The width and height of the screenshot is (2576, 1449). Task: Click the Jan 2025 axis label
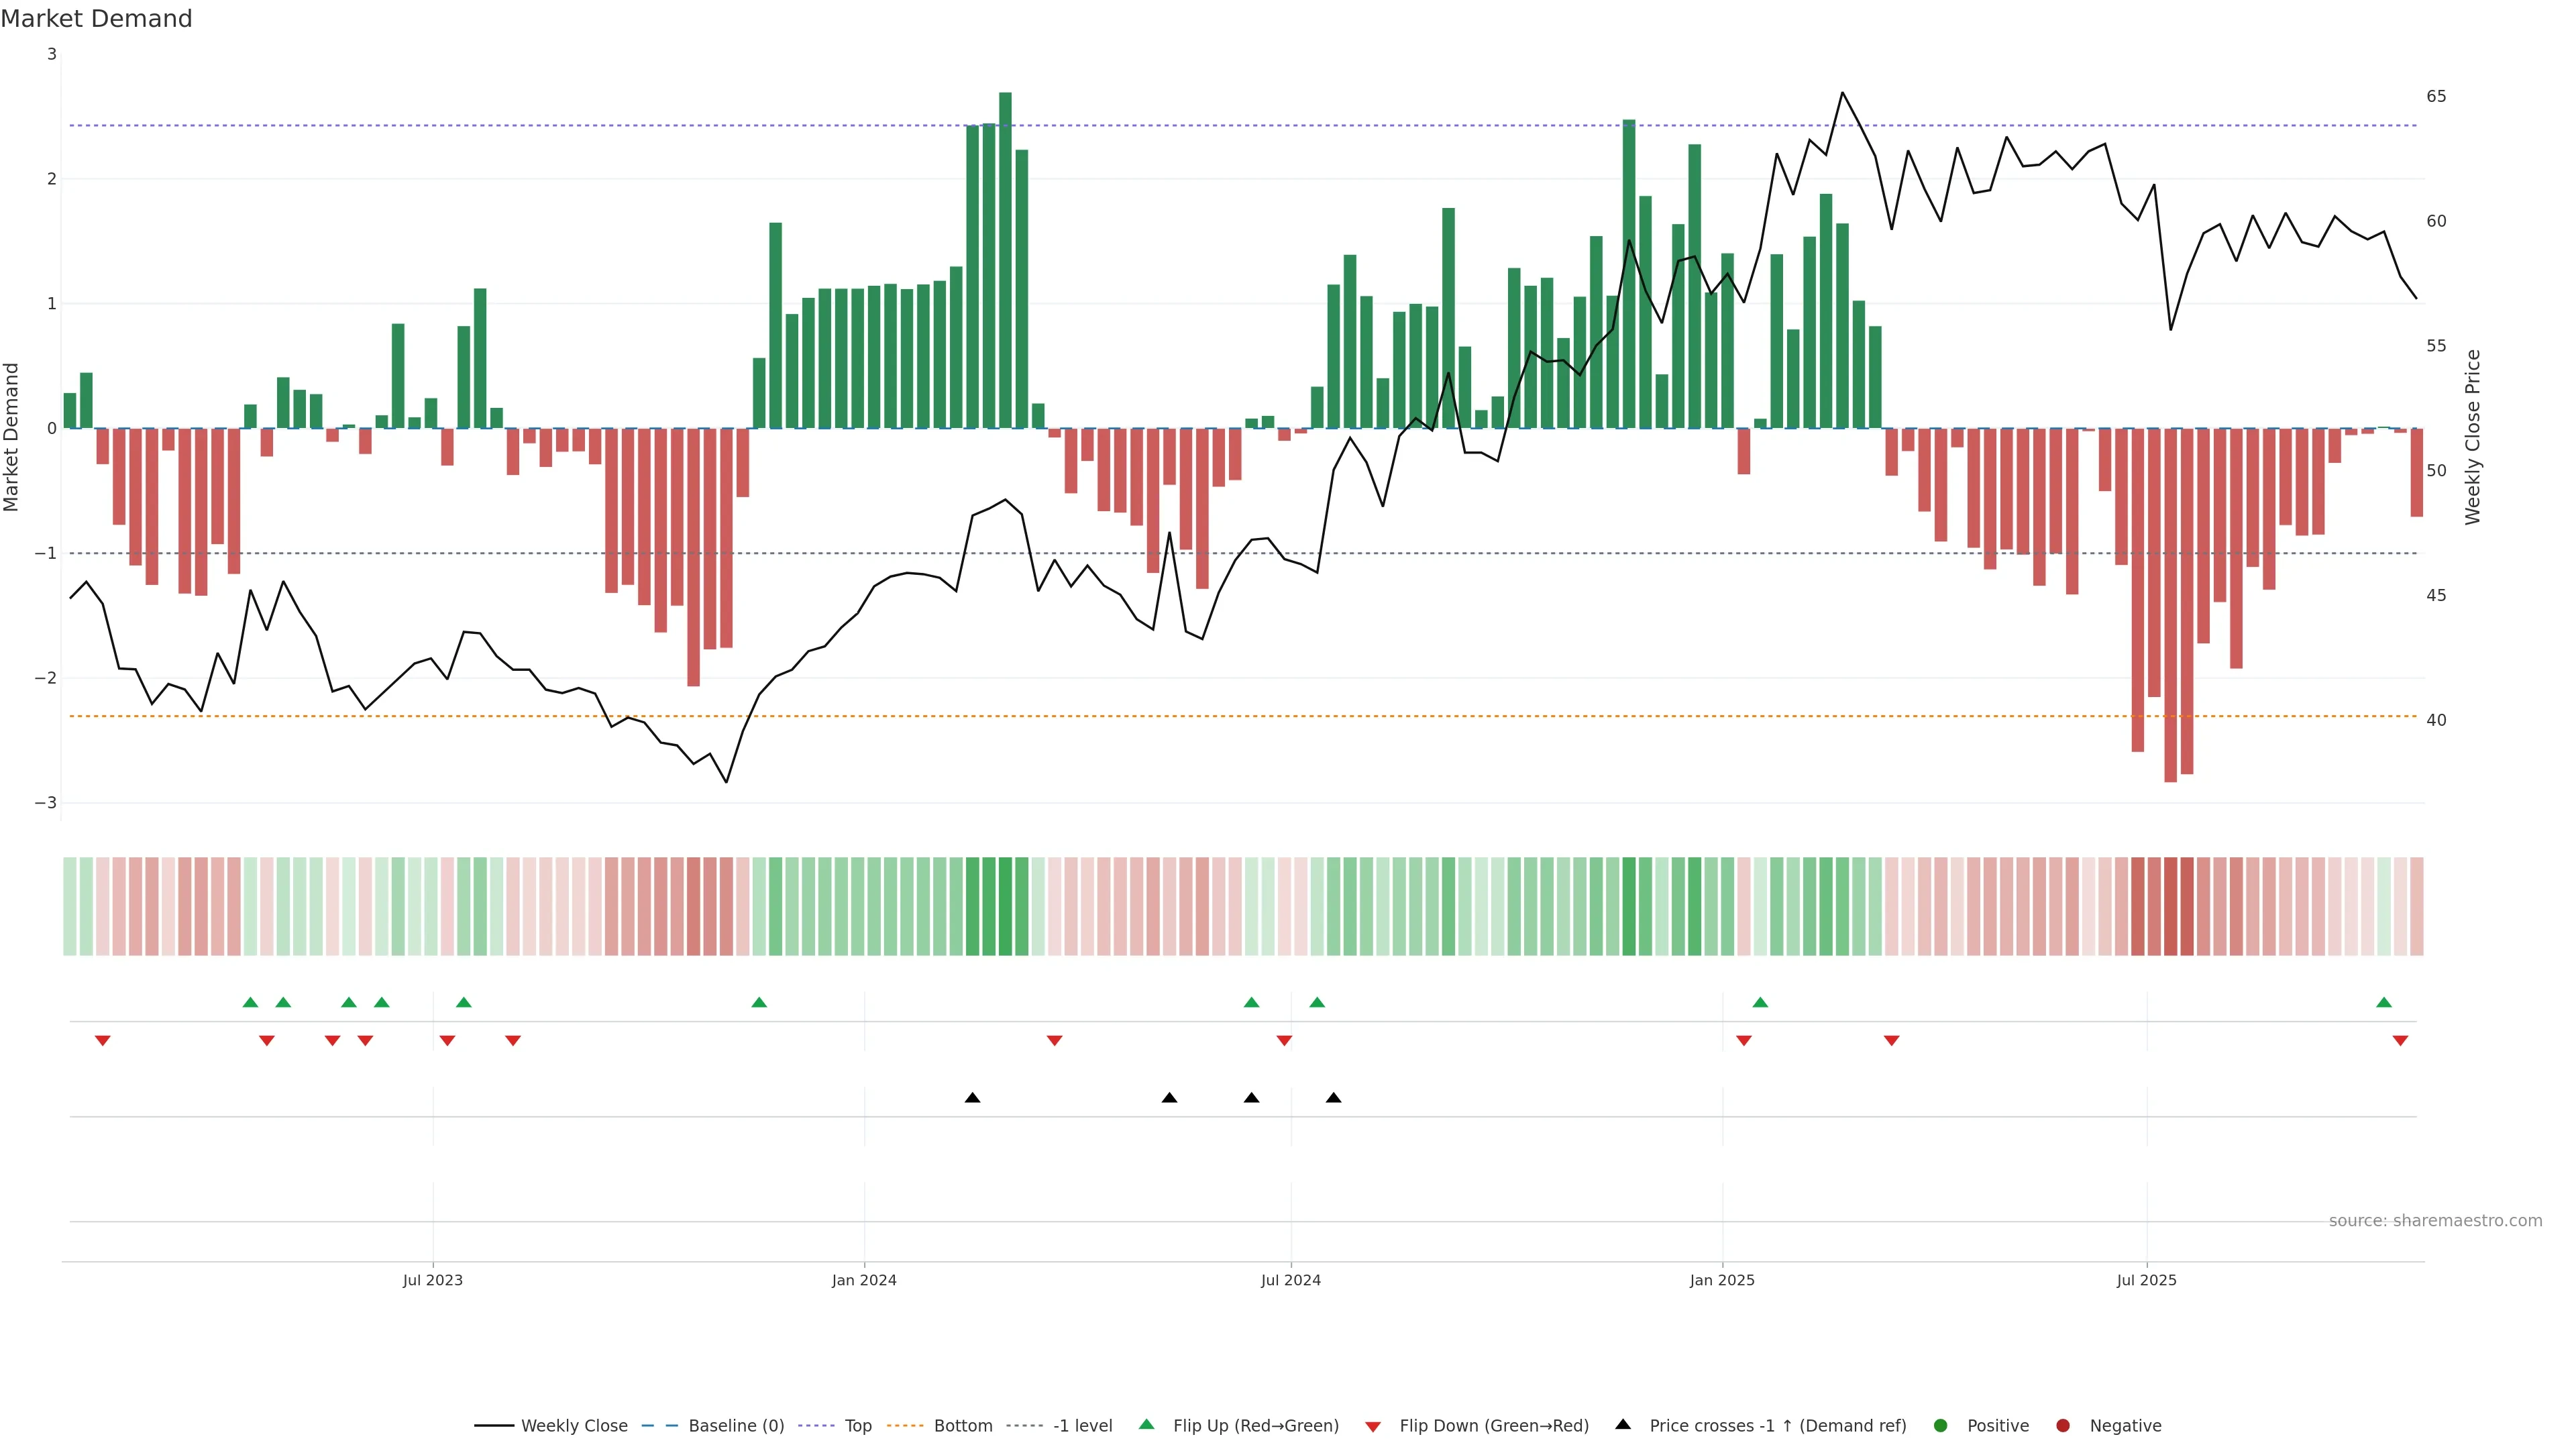[x=1722, y=1281]
